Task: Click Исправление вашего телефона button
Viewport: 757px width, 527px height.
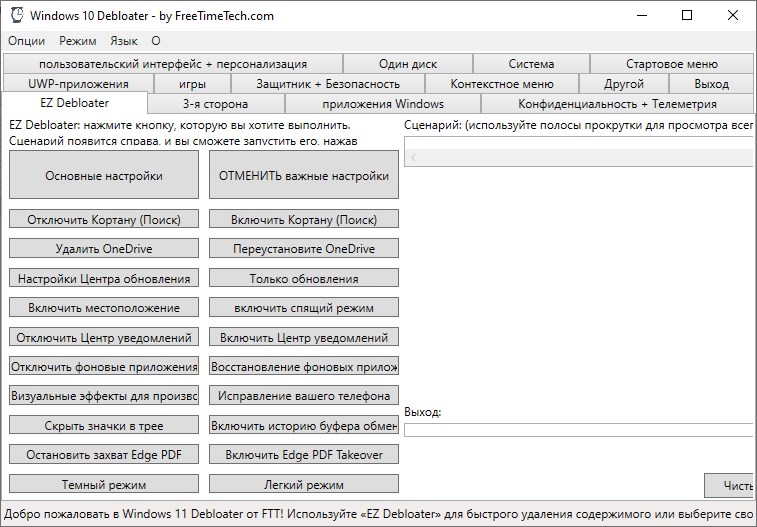Action: click(304, 395)
